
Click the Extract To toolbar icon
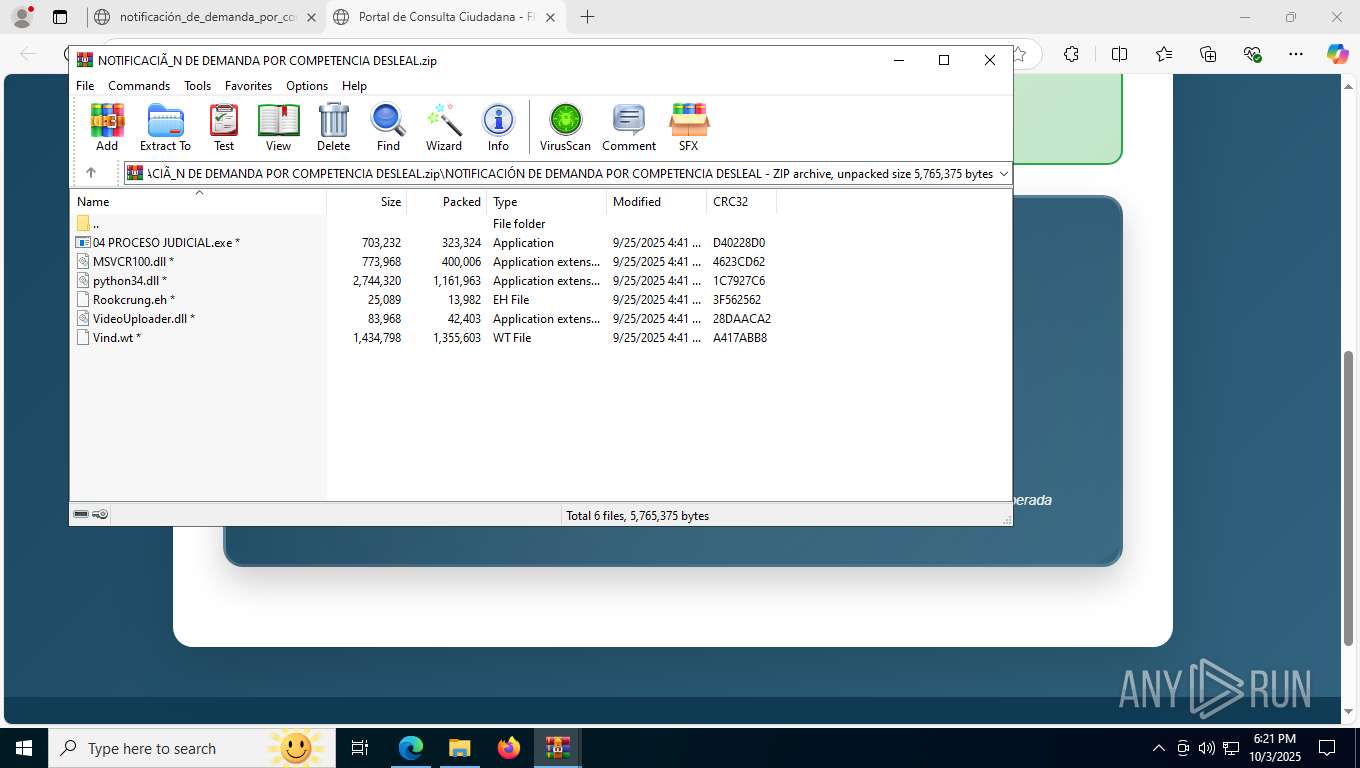(165, 128)
